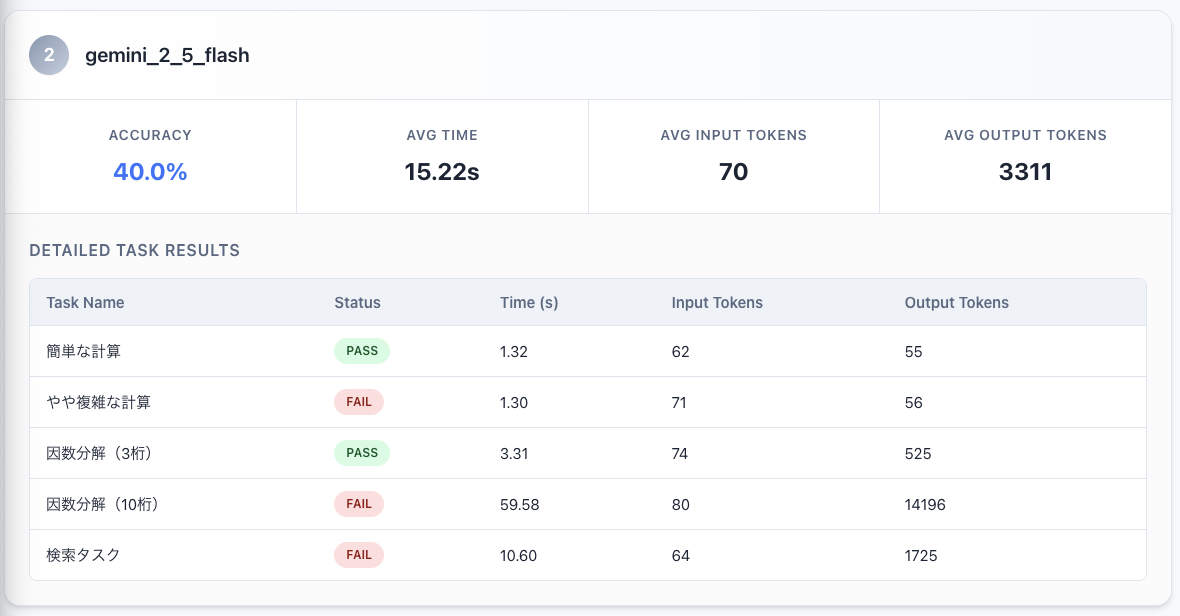The height and width of the screenshot is (616, 1180).
Task: Click the AVG TIME stat card
Action: coord(442,156)
